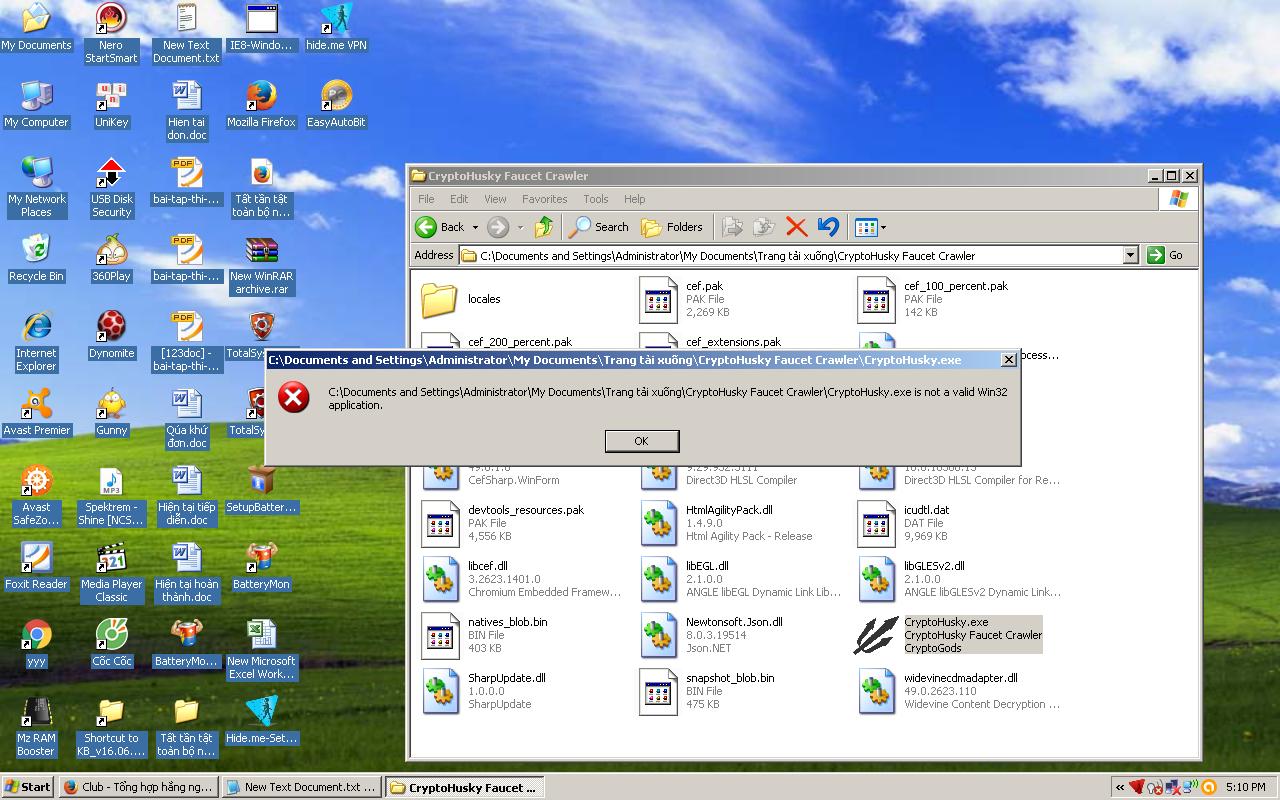
Task: Select the CryptoHusky.exe file icon
Action: (875, 635)
